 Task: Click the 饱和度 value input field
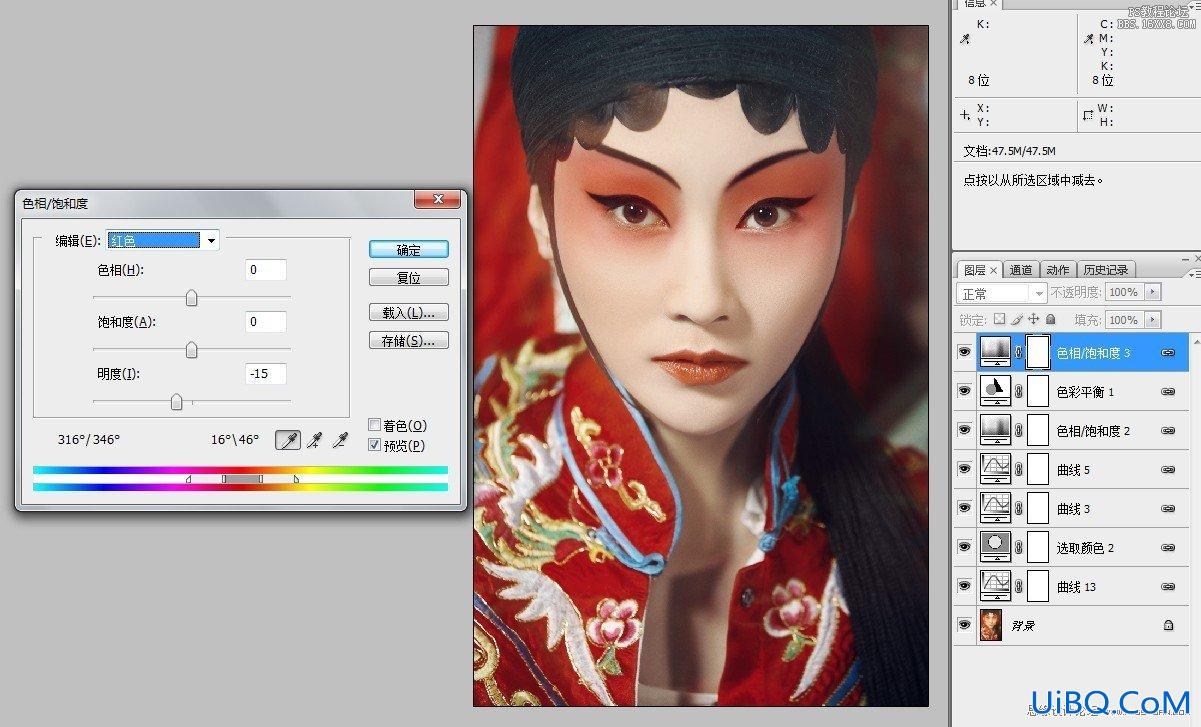[x=266, y=322]
